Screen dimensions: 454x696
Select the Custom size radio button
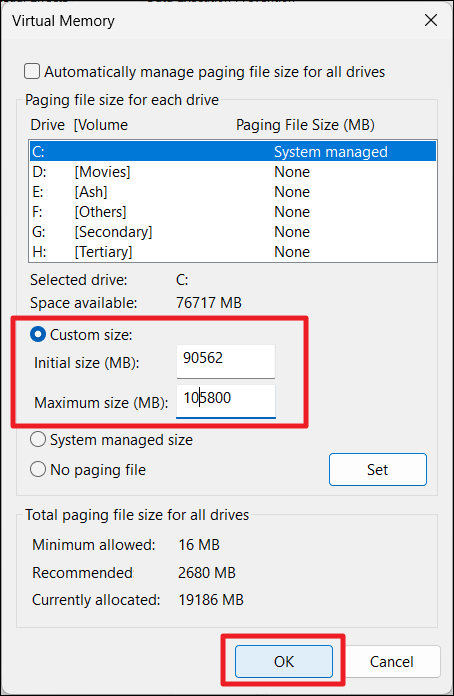point(38,334)
